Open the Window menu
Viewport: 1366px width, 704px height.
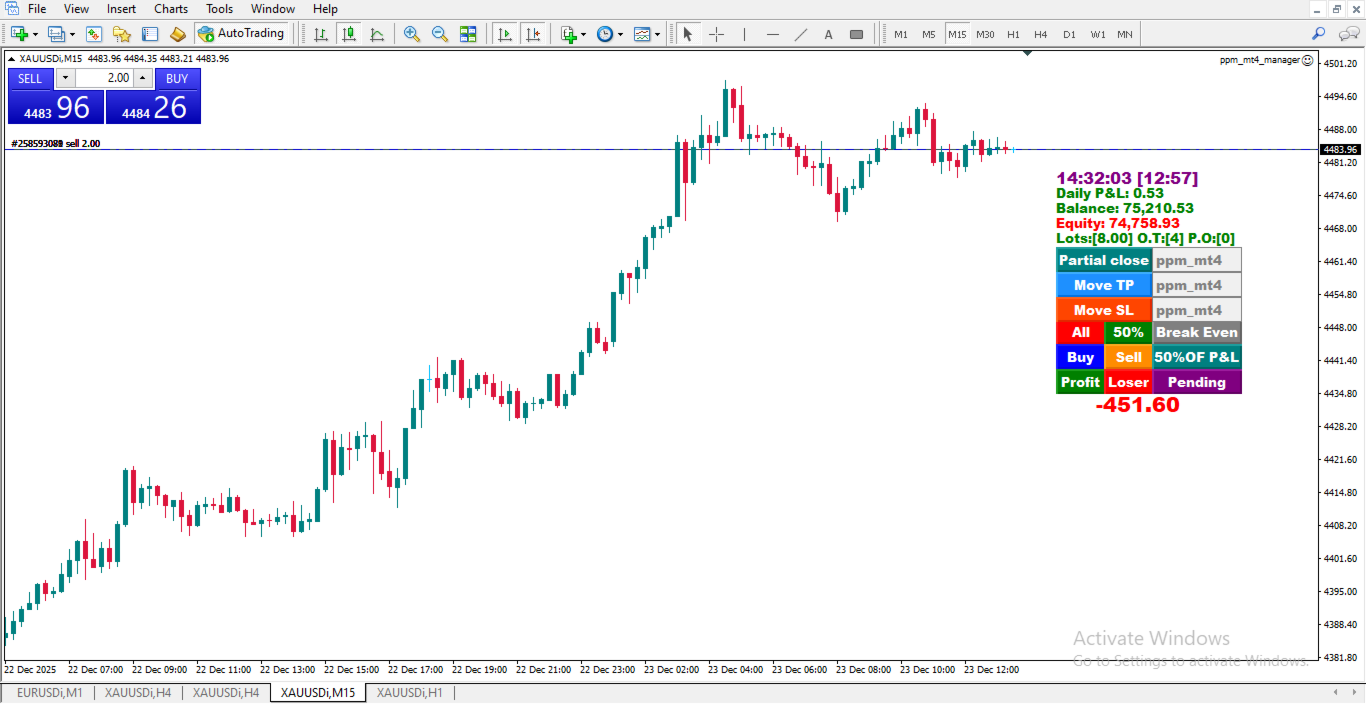click(x=273, y=9)
